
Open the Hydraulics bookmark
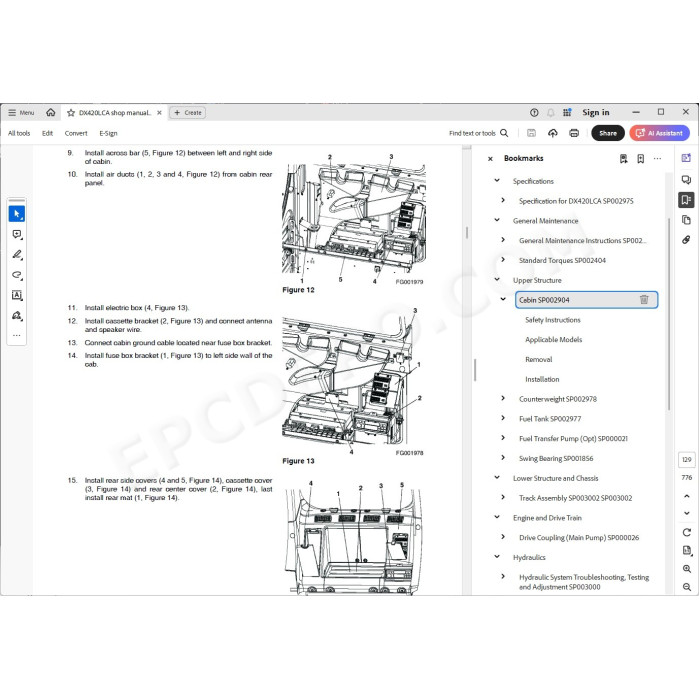coord(529,557)
